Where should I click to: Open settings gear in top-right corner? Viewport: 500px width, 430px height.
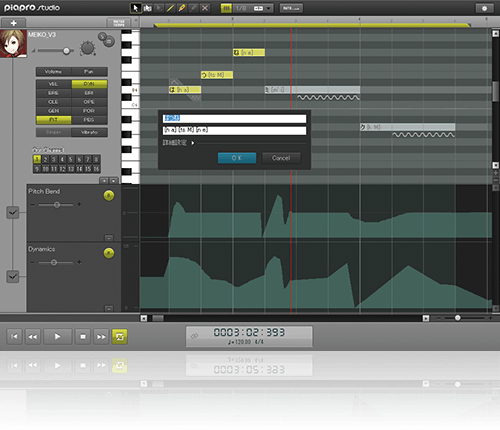point(484,8)
